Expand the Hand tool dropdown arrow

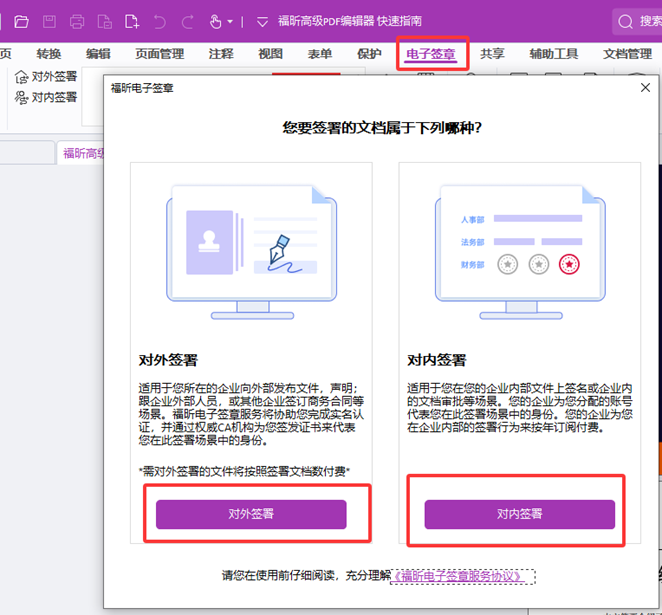(231, 21)
